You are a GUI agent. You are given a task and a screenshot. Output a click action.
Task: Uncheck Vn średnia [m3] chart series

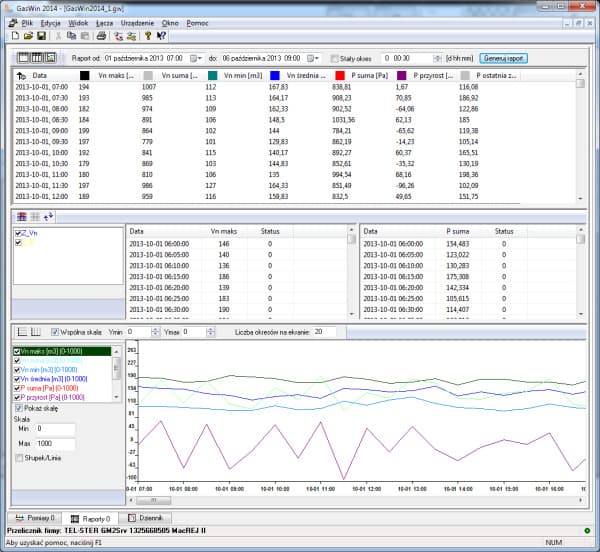point(17,379)
